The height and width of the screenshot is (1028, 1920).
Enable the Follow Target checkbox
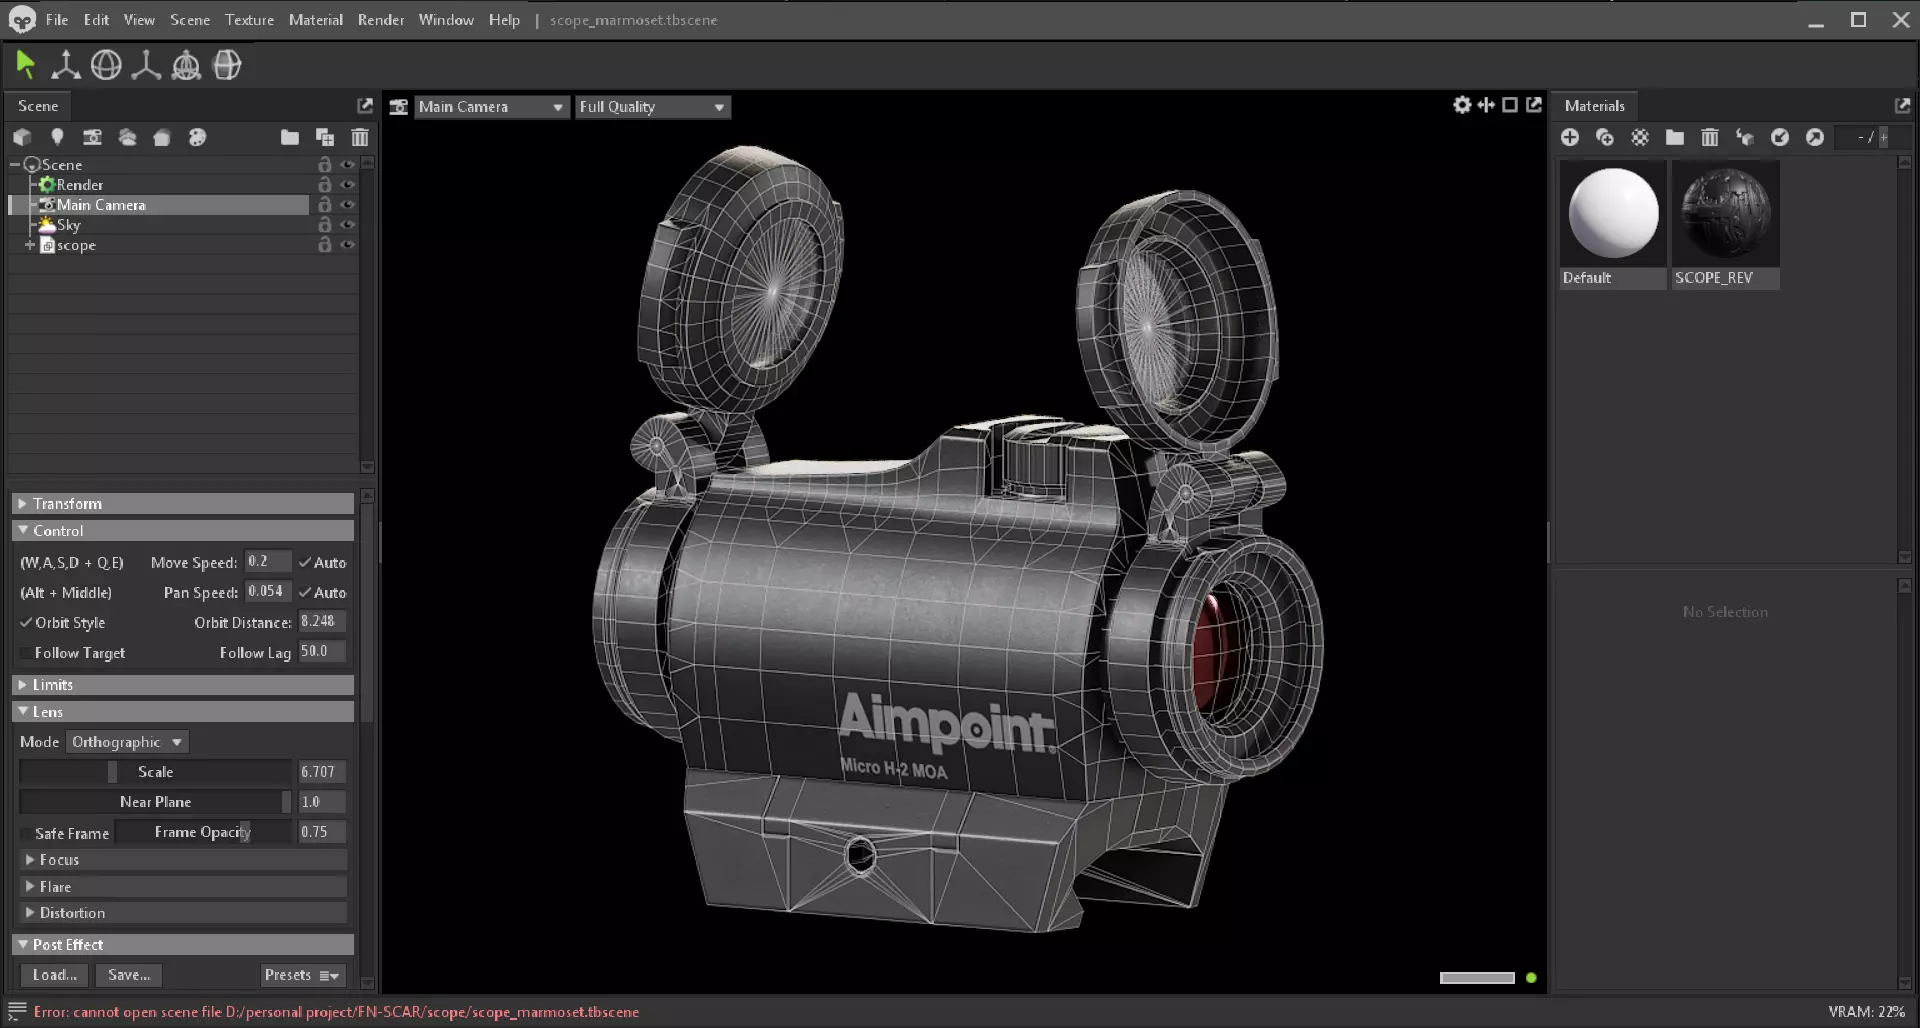[26, 653]
